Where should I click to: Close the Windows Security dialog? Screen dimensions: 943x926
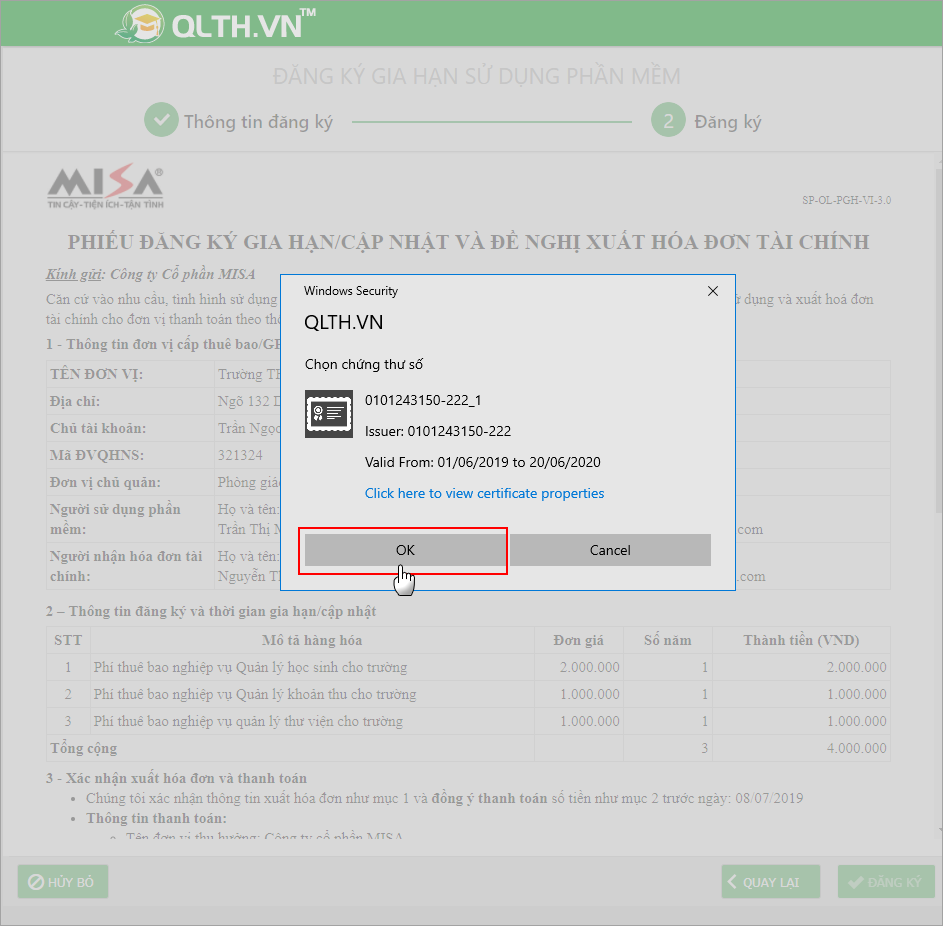click(x=713, y=291)
